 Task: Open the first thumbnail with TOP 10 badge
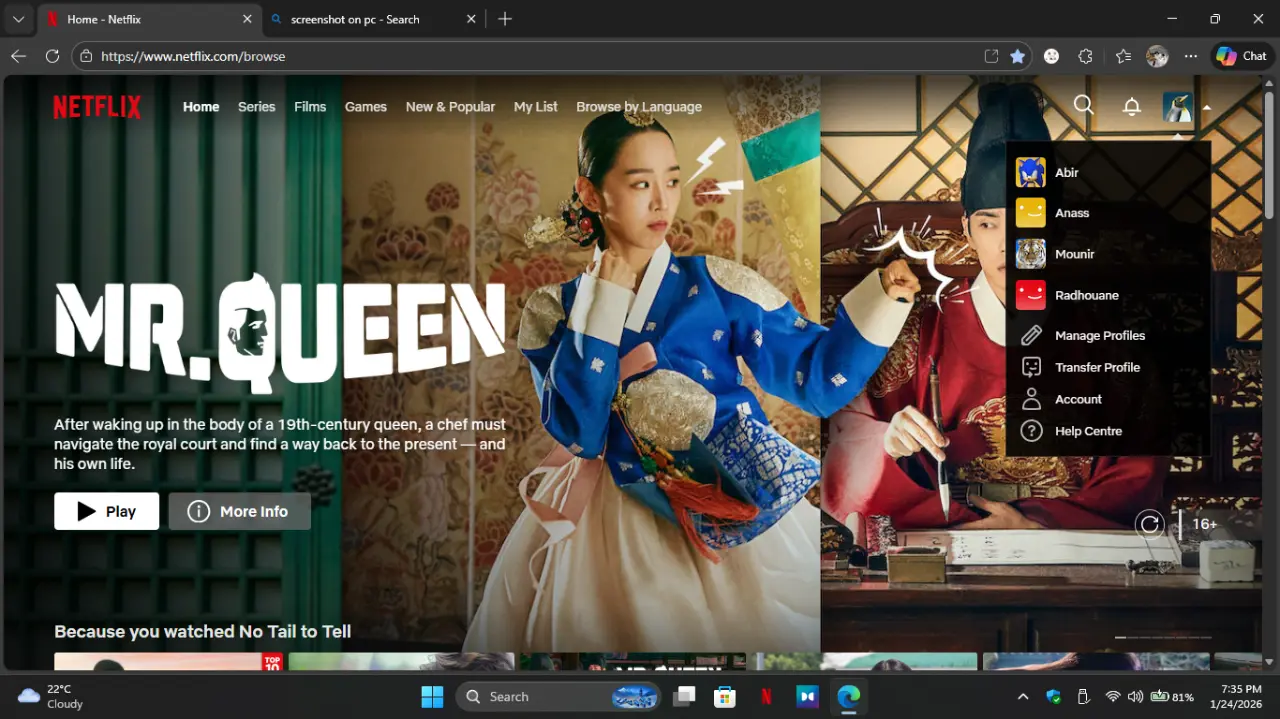(168, 661)
